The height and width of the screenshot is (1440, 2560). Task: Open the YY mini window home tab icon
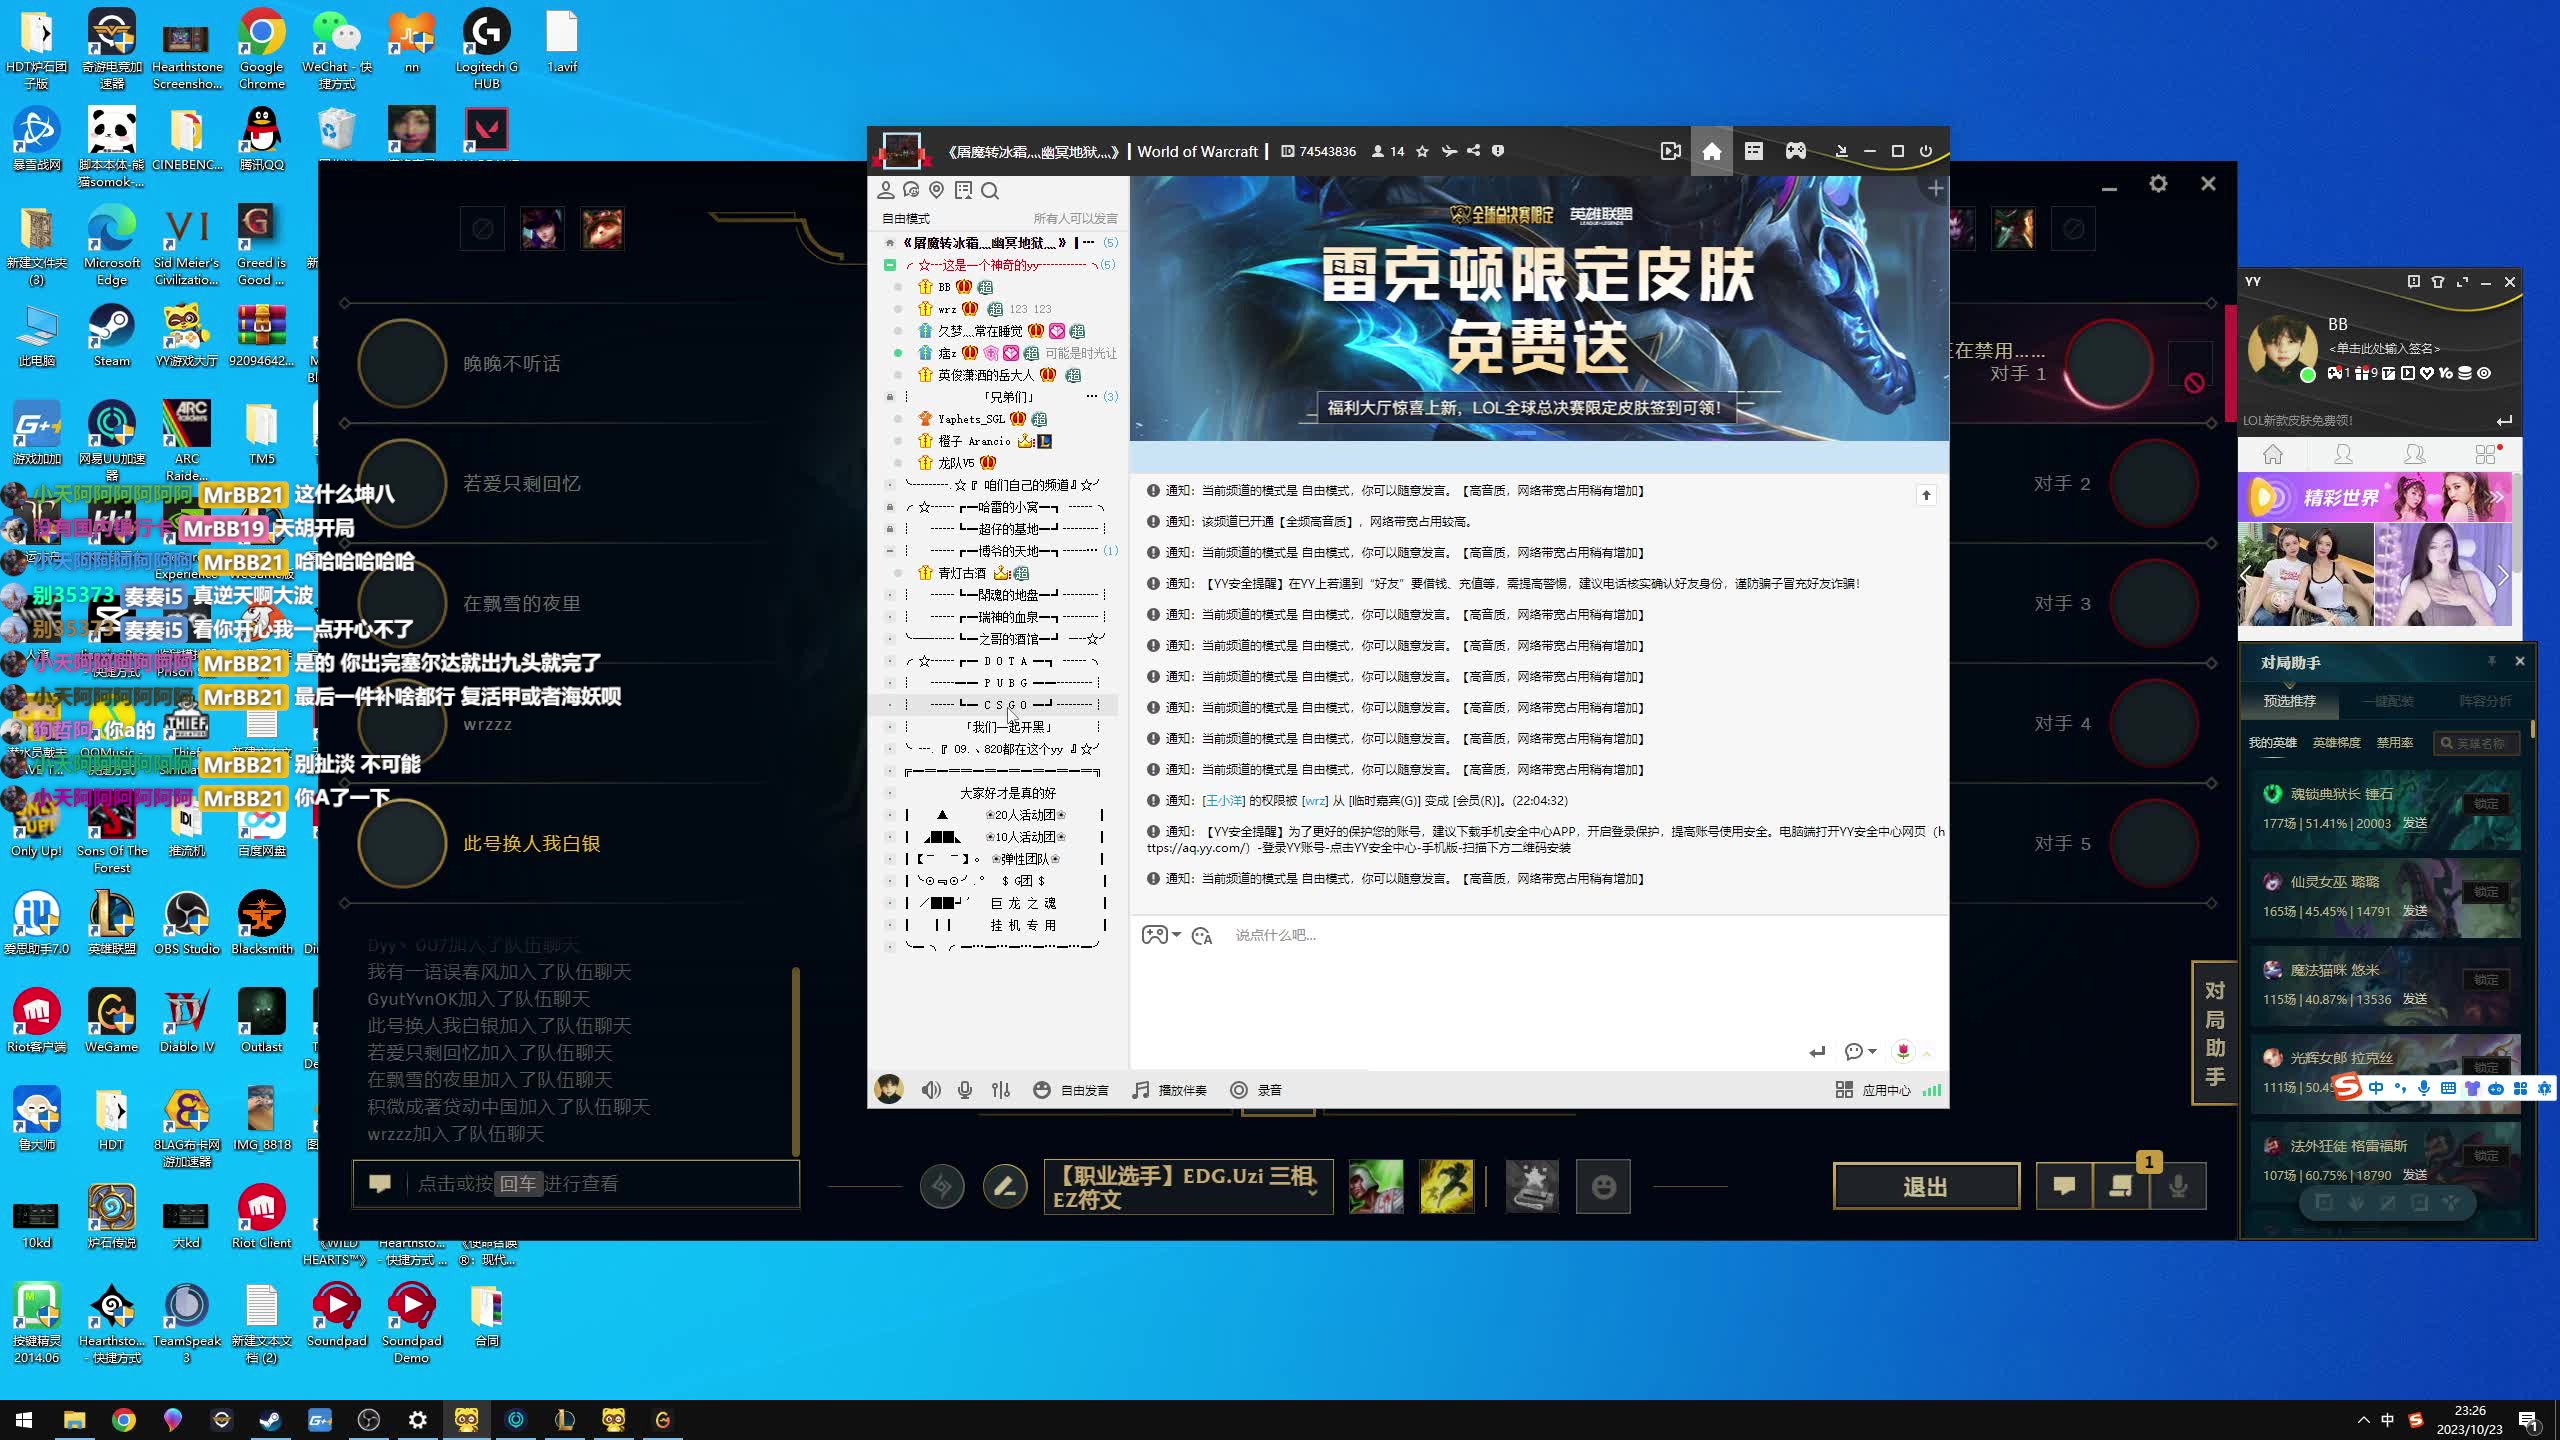2273,455
